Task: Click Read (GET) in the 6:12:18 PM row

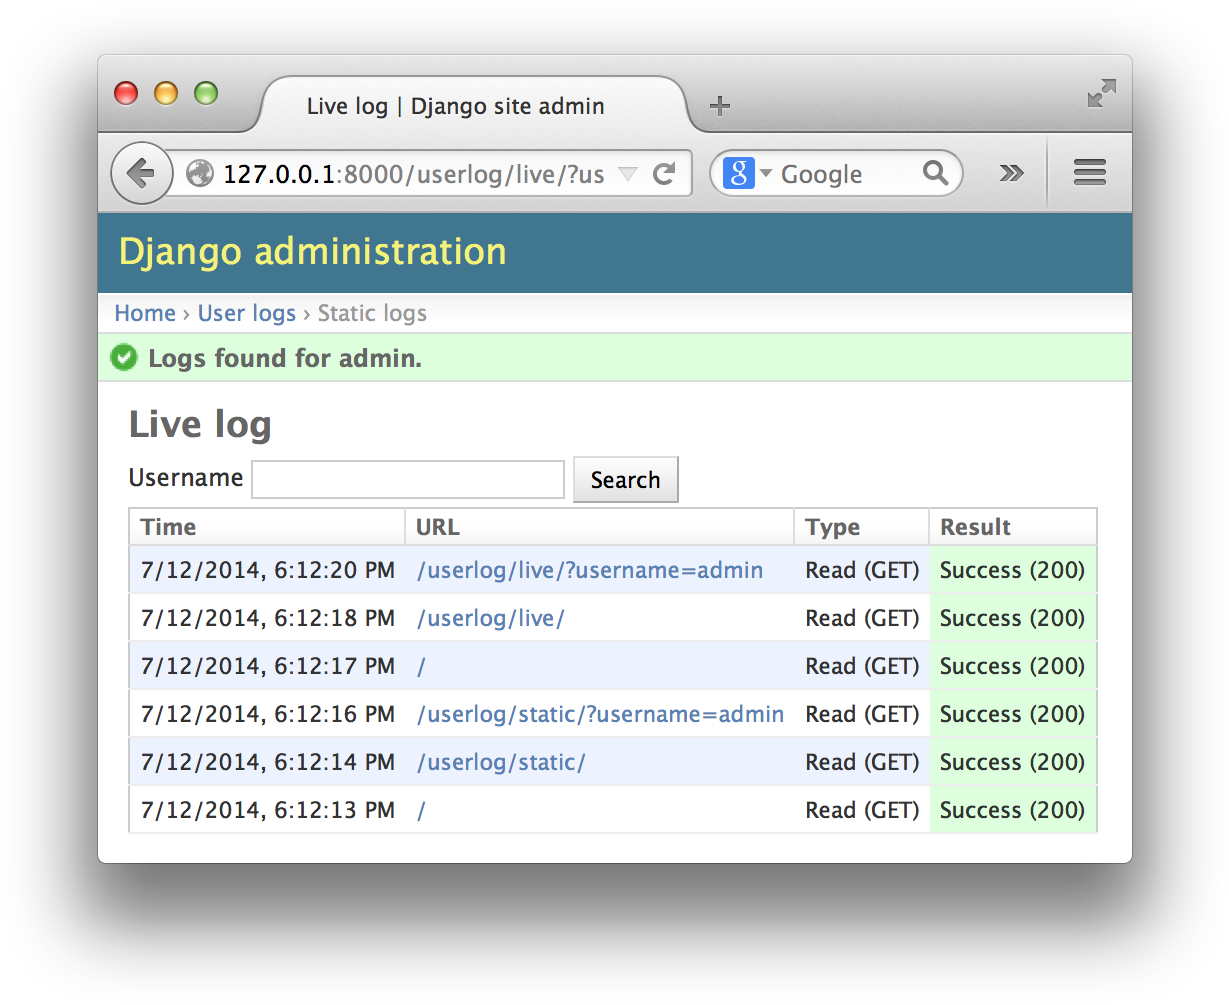Action: 862,618
